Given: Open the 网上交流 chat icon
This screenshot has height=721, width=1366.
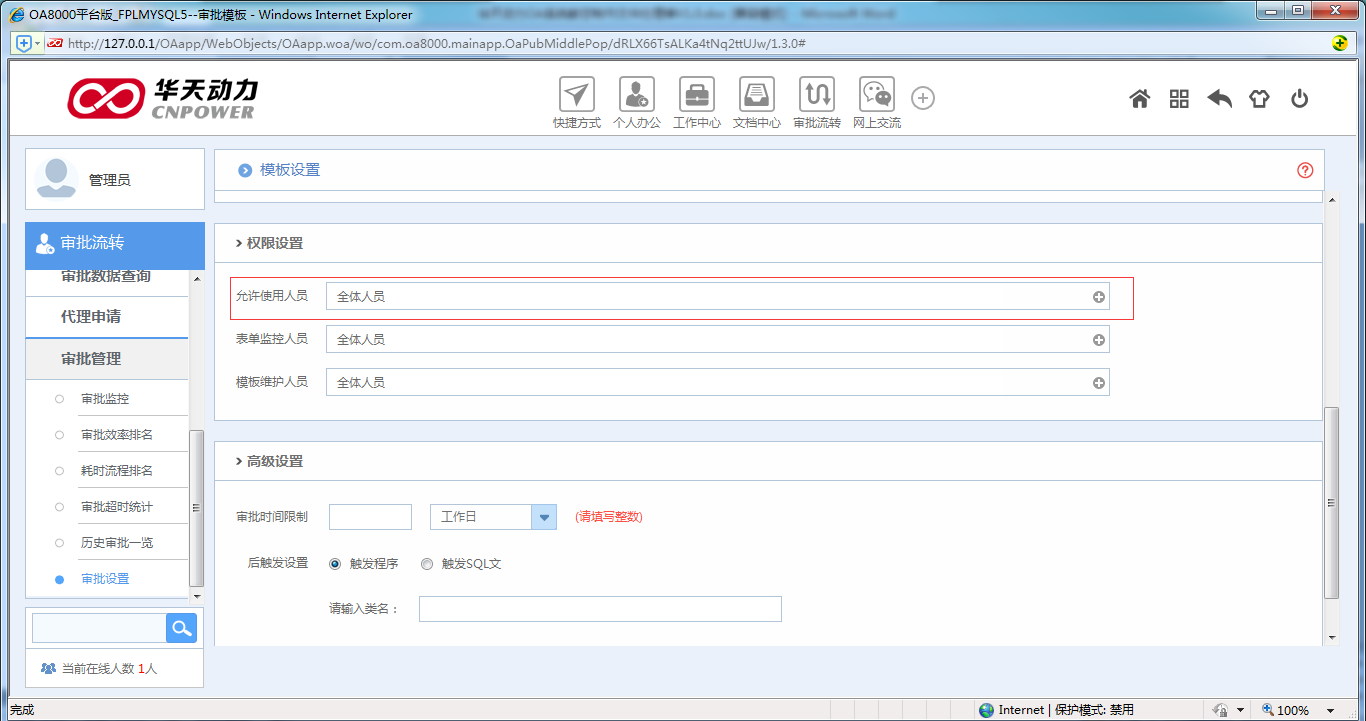Looking at the screenshot, I should pos(876,96).
